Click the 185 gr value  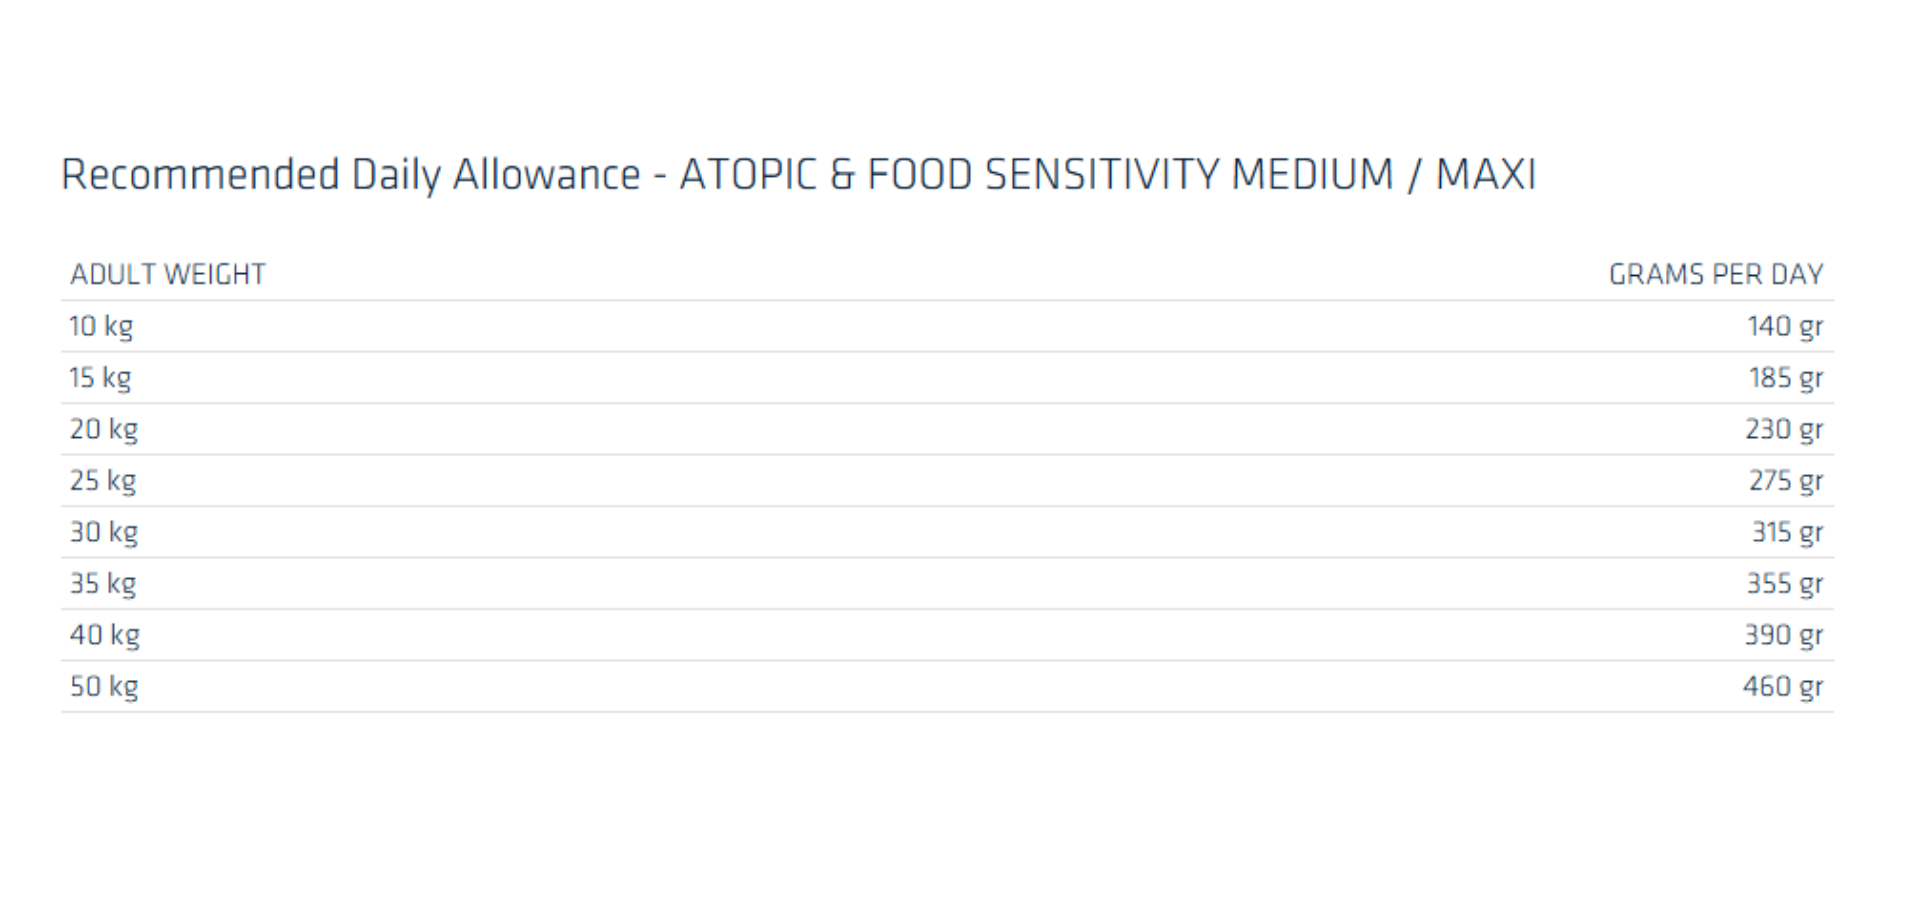tap(1785, 378)
